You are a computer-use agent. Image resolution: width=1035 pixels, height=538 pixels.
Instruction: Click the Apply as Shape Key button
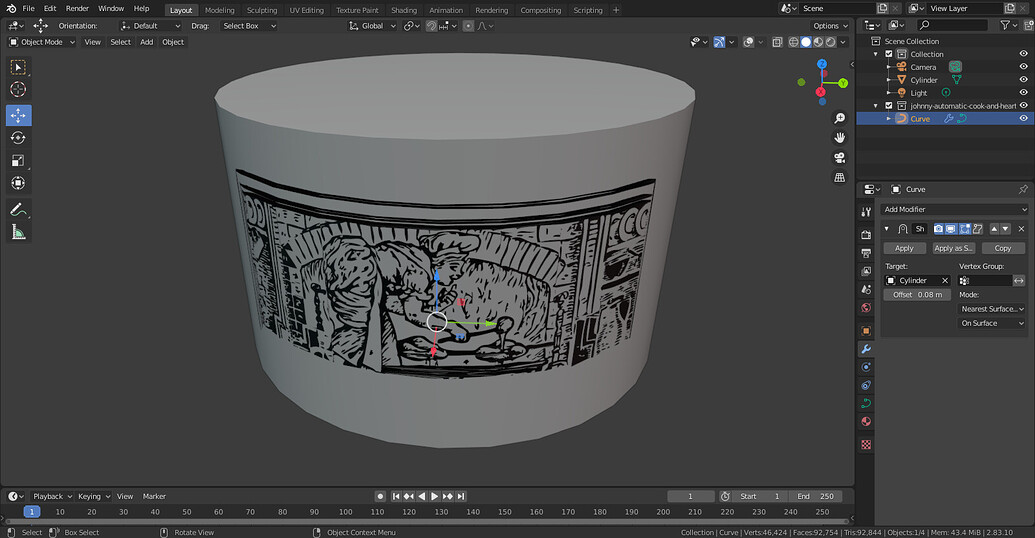pyautogui.click(x=953, y=248)
